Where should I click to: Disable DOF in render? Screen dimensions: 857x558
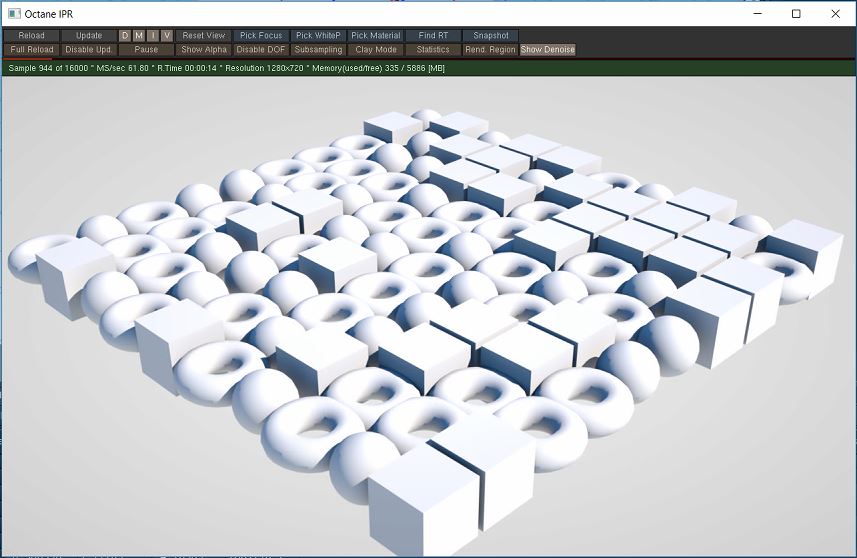[x=261, y=50]
